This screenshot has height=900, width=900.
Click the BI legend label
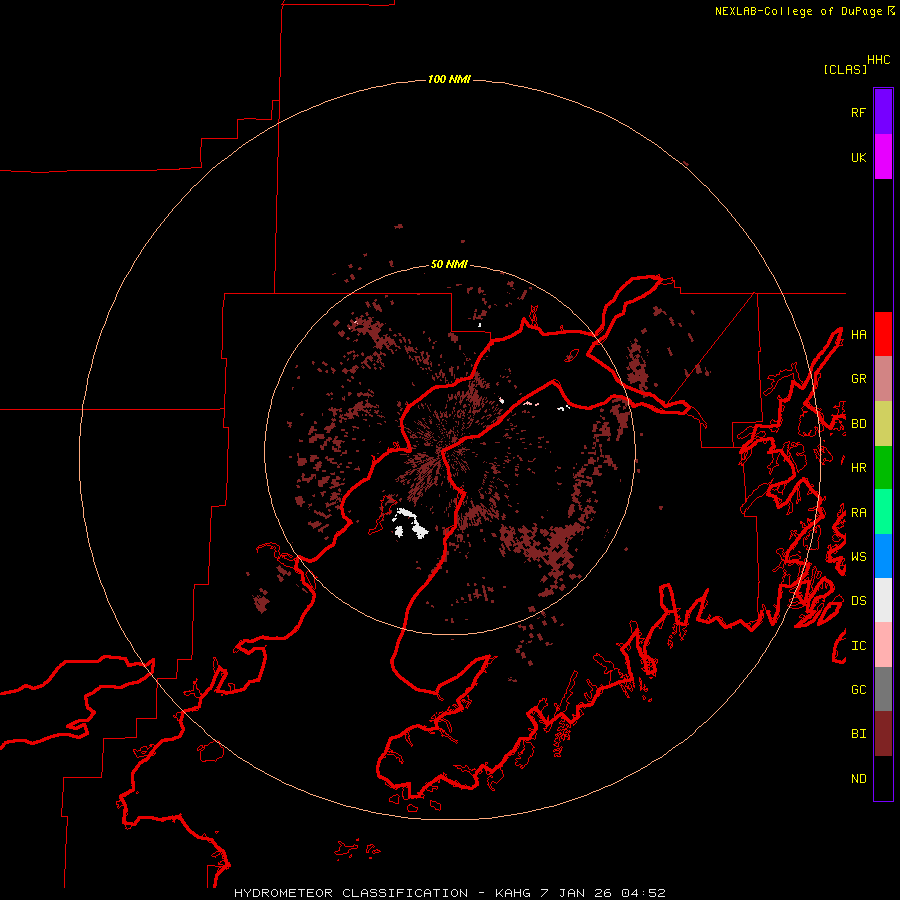[x=858, y=734]
